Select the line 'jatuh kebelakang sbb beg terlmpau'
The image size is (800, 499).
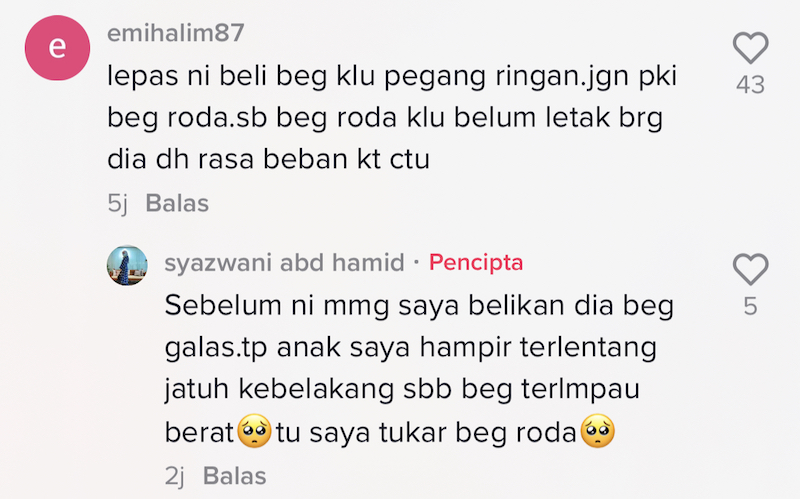[402, 390]
